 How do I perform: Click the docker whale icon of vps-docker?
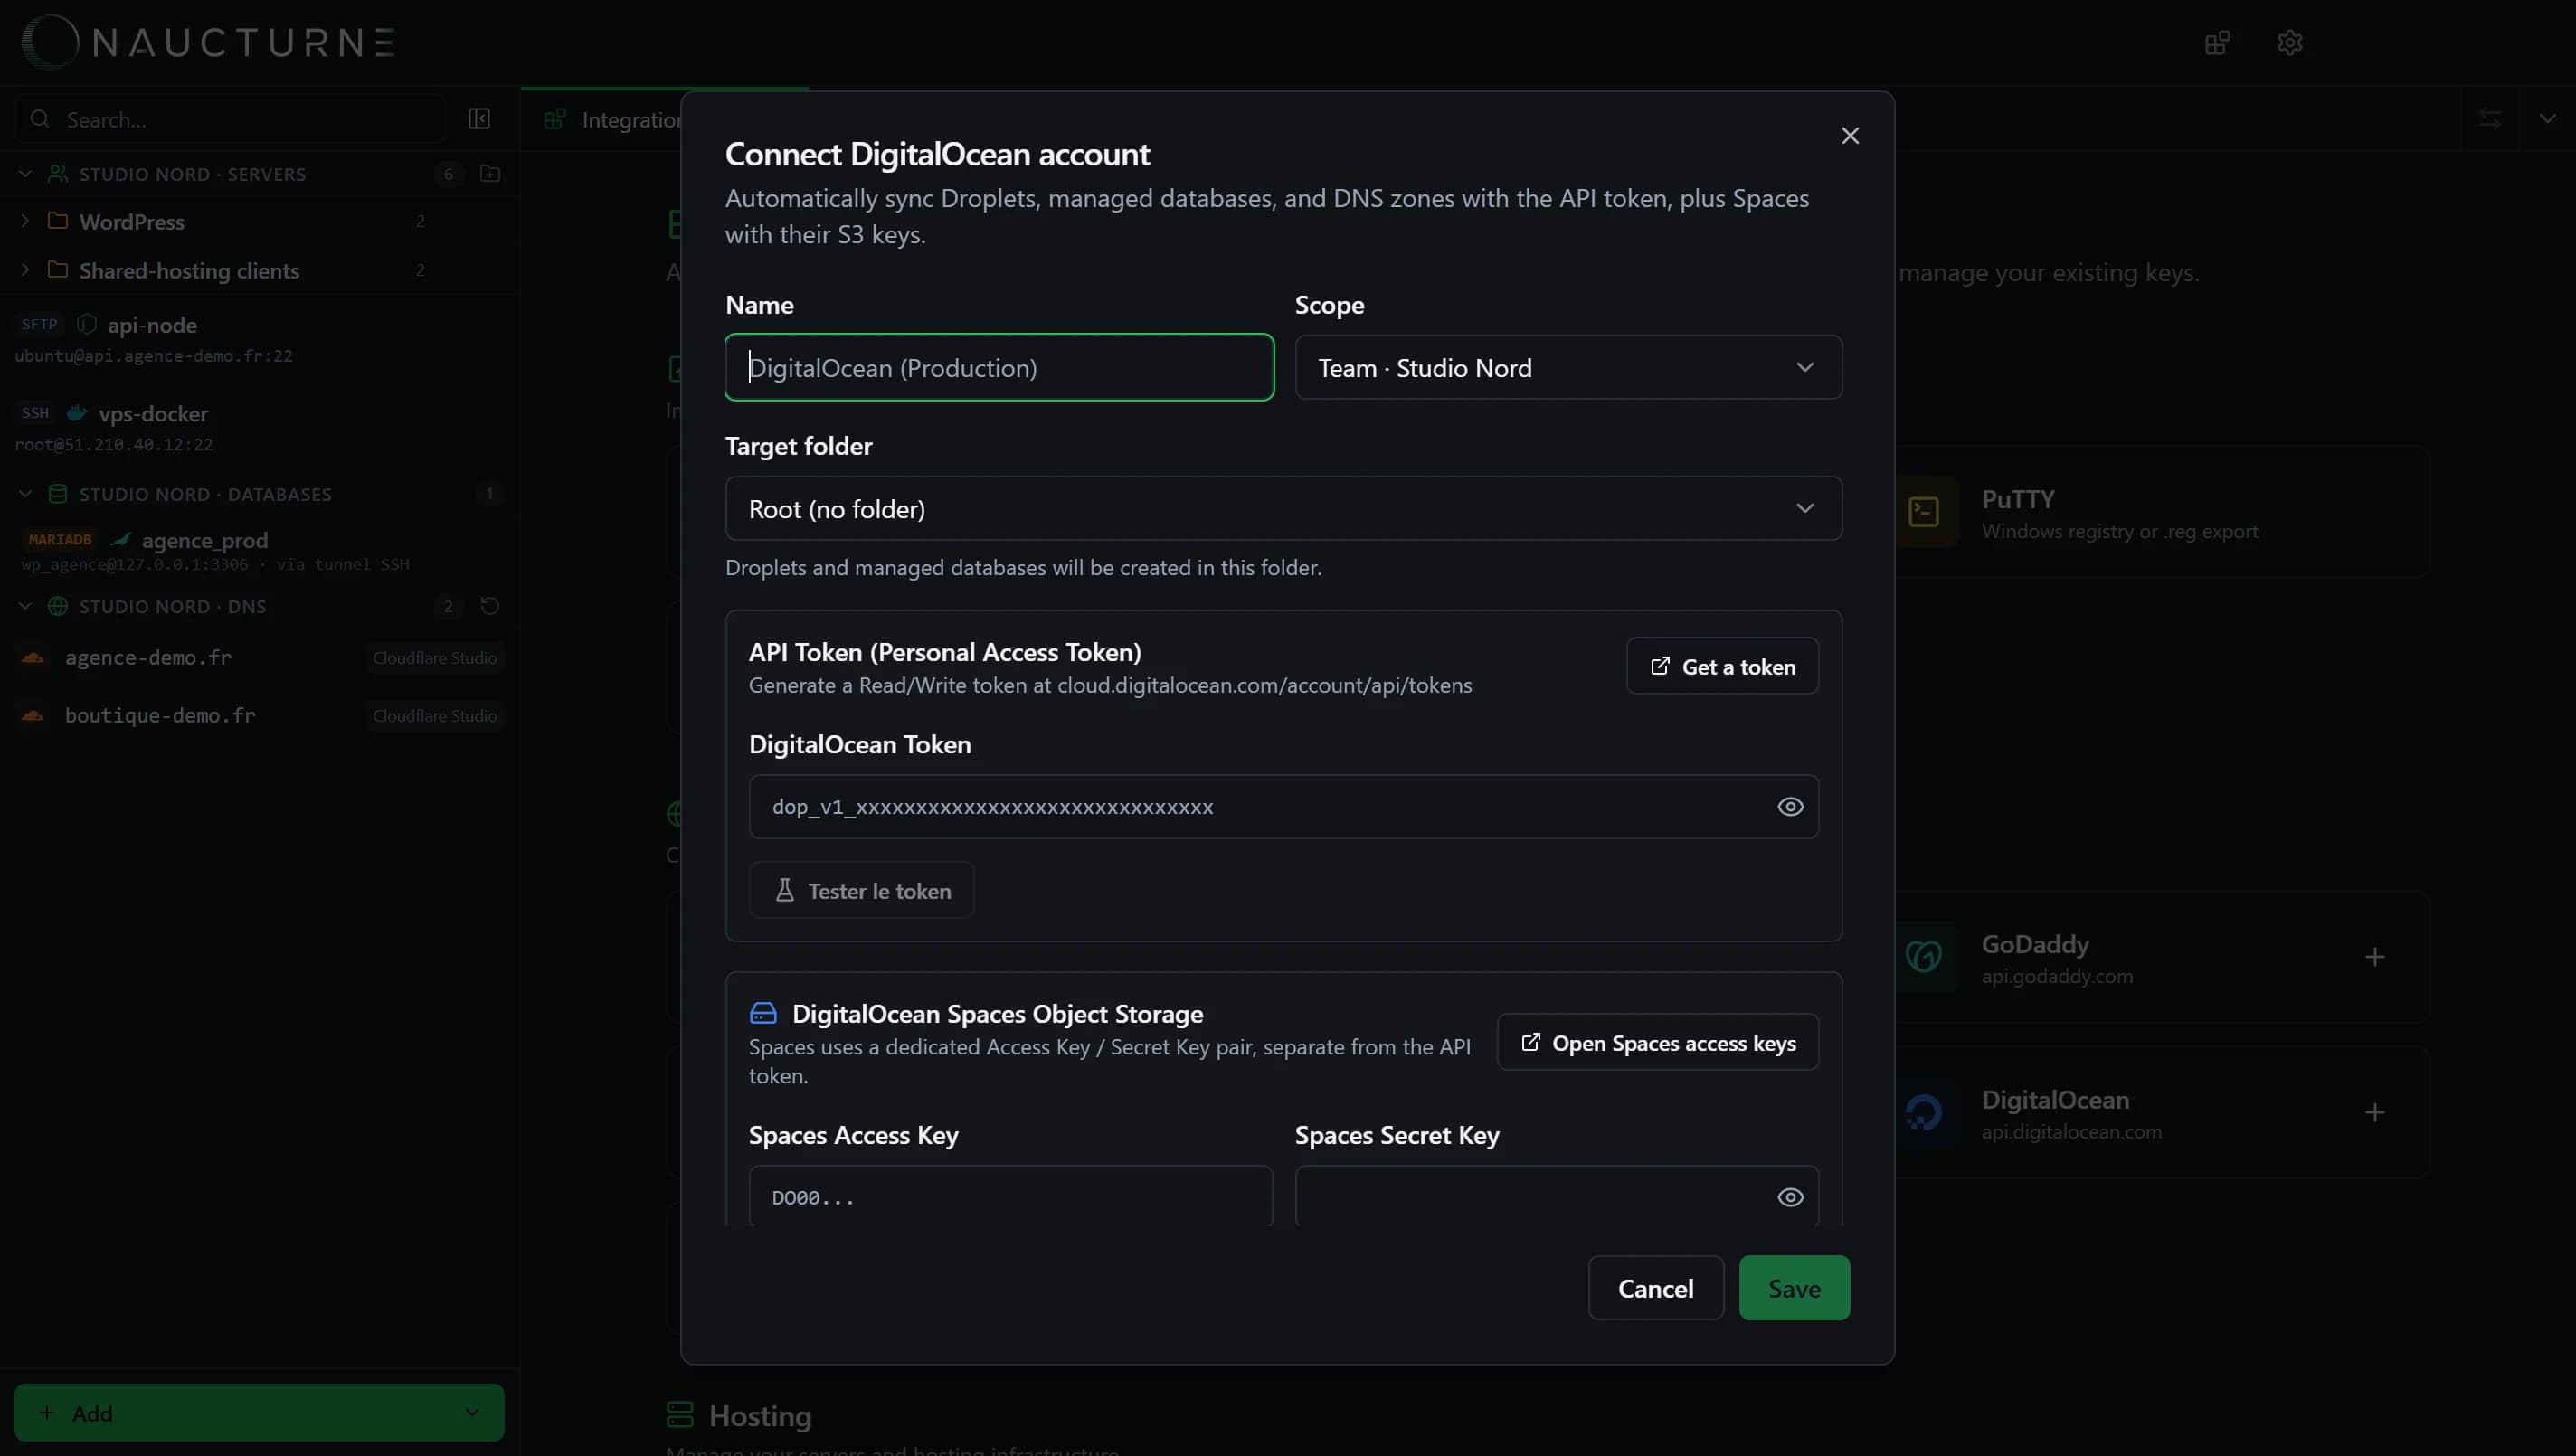76,413
